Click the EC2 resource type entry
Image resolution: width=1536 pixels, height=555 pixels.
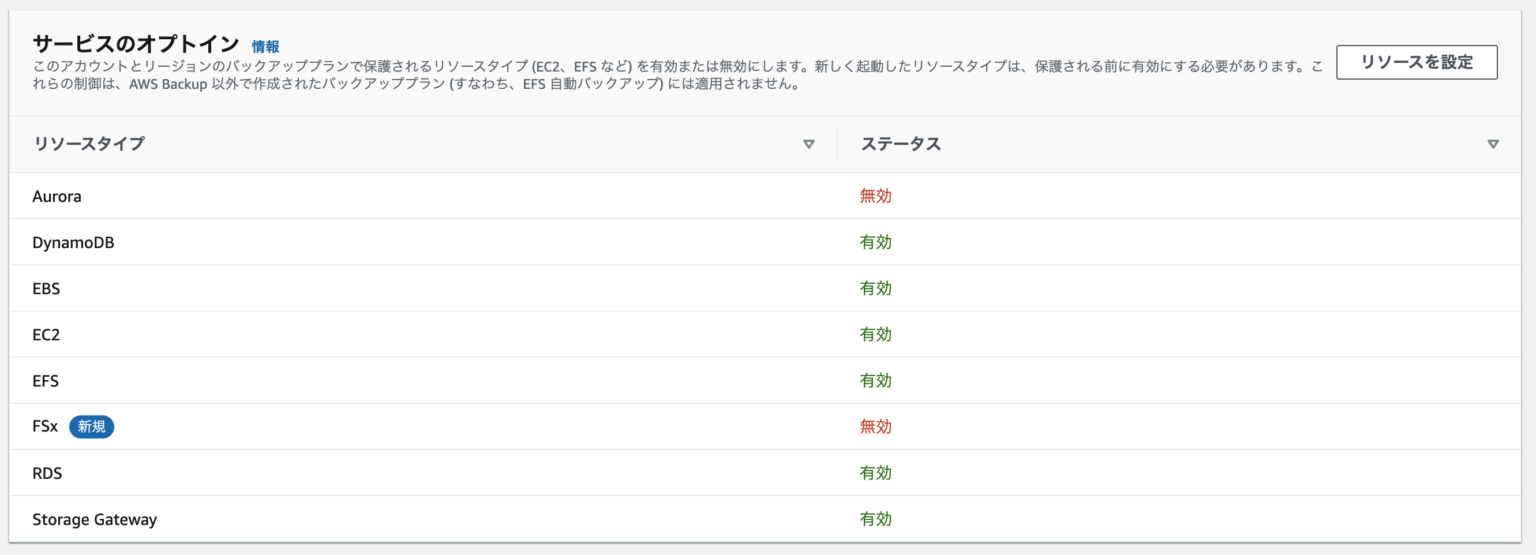coord(46,335)
